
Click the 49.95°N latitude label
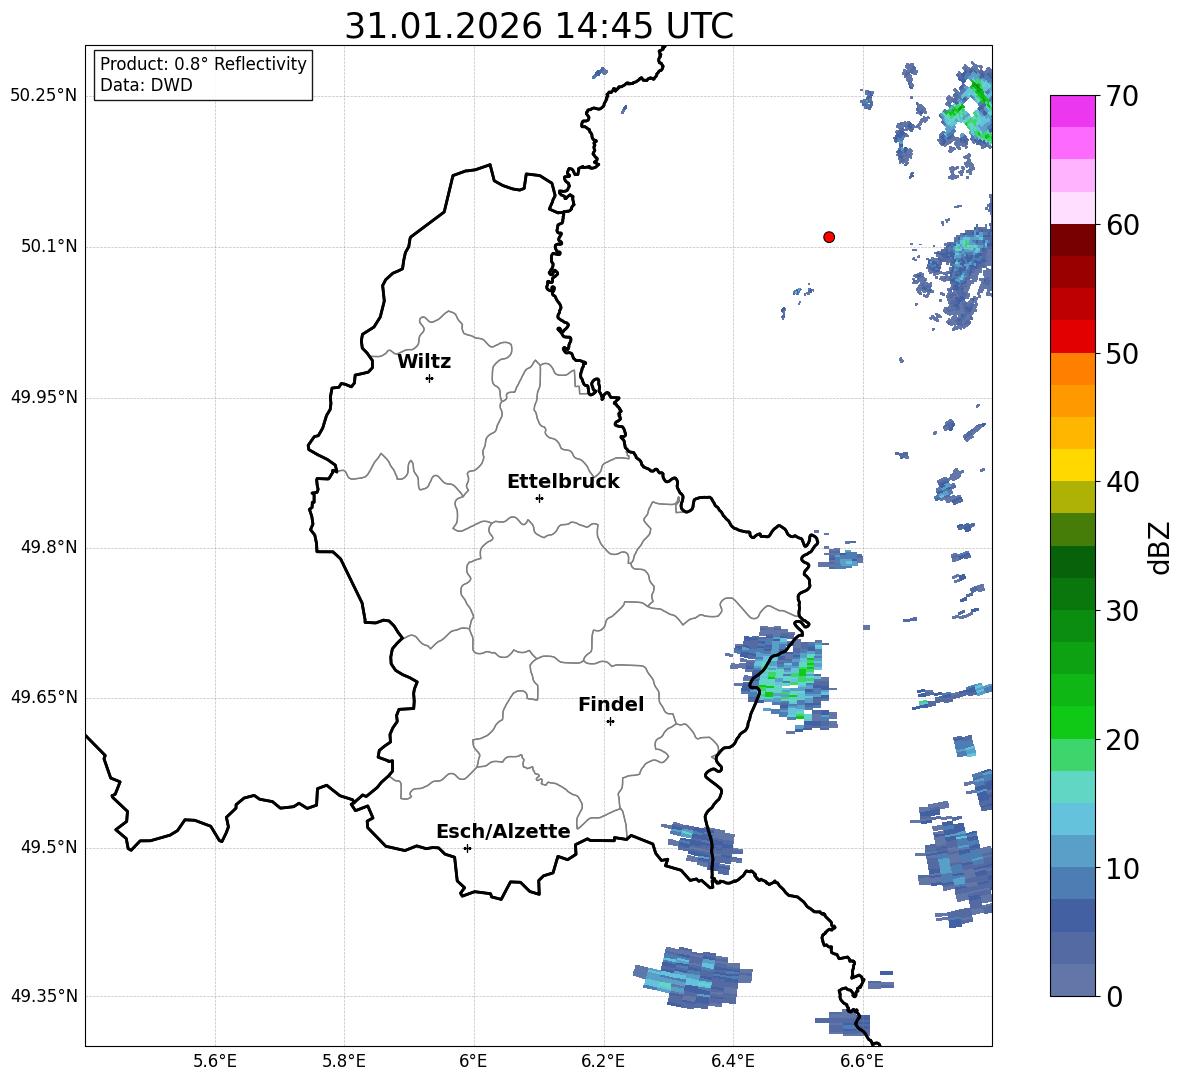pyautogui.click(x=44, y=397)
